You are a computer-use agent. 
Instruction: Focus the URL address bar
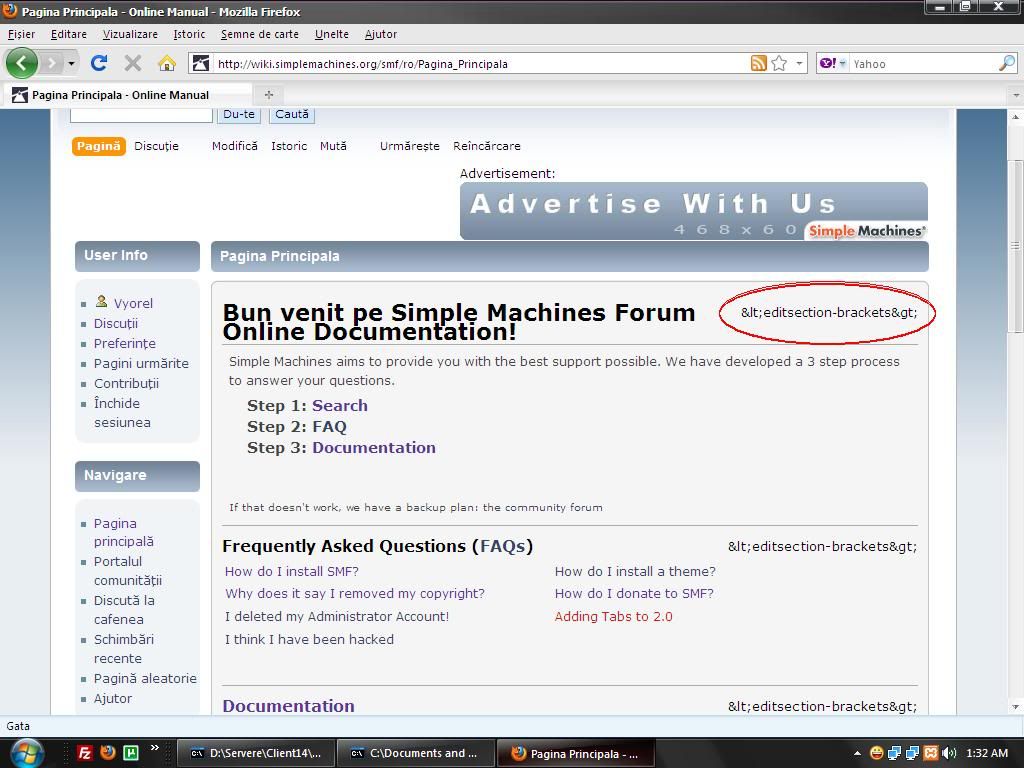[482, 63]
